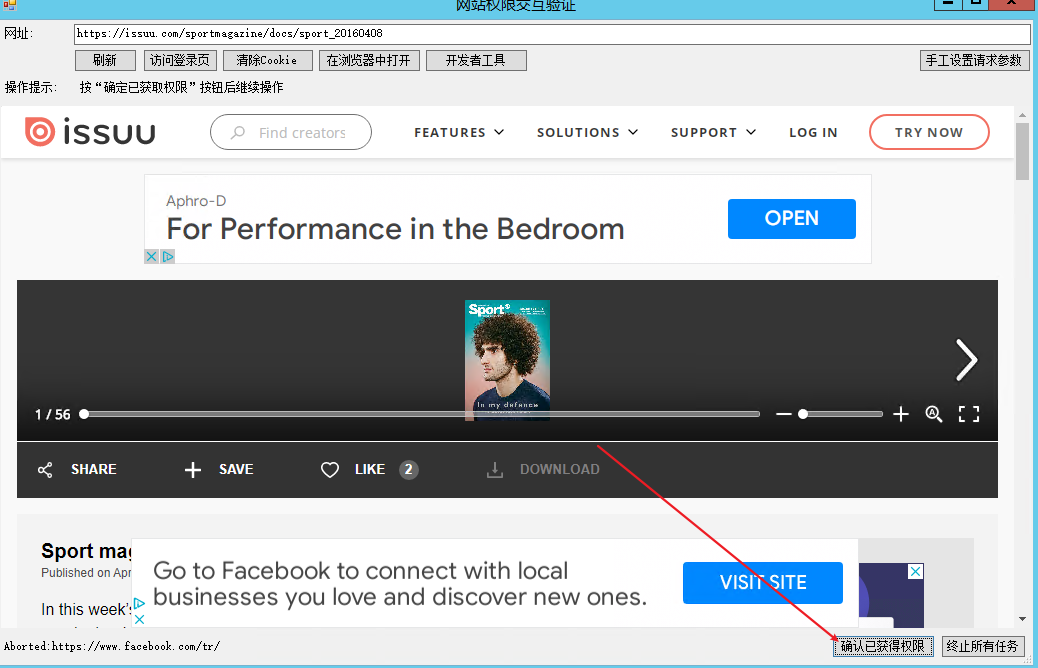
Task: Click the 清除Cookie button
Action: (x=267, y=61)
